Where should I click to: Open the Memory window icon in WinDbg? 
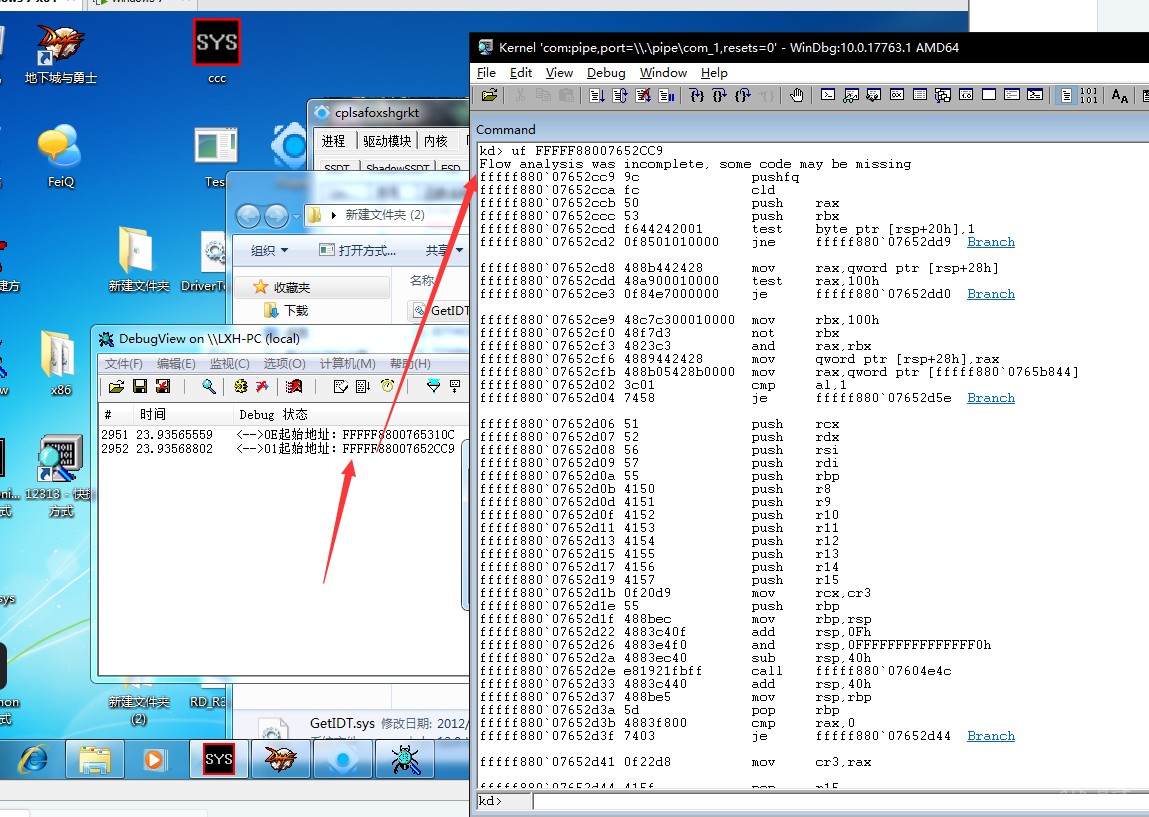920,95
